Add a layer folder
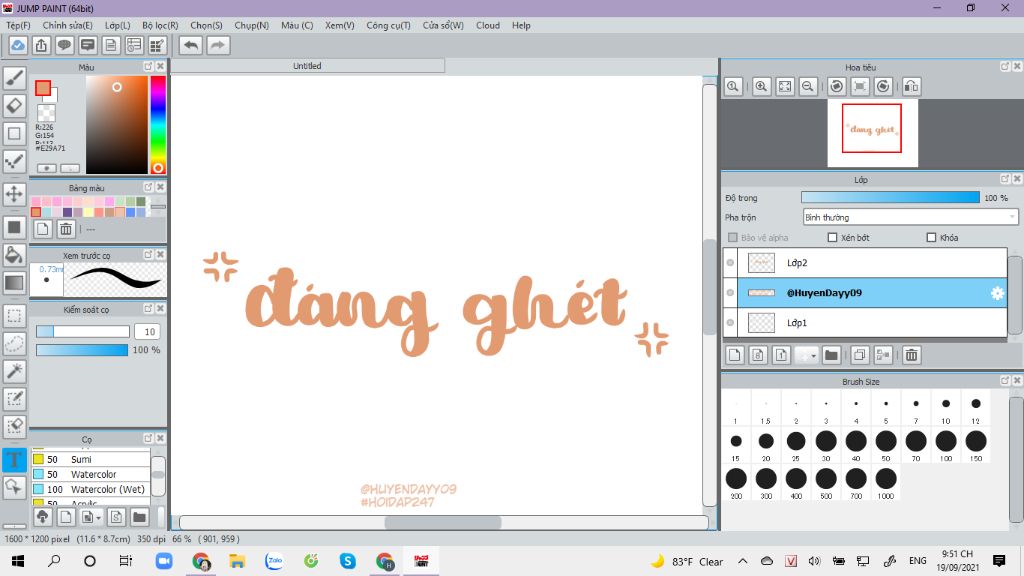Screen dimensions: 1024x576 (831, 355)
